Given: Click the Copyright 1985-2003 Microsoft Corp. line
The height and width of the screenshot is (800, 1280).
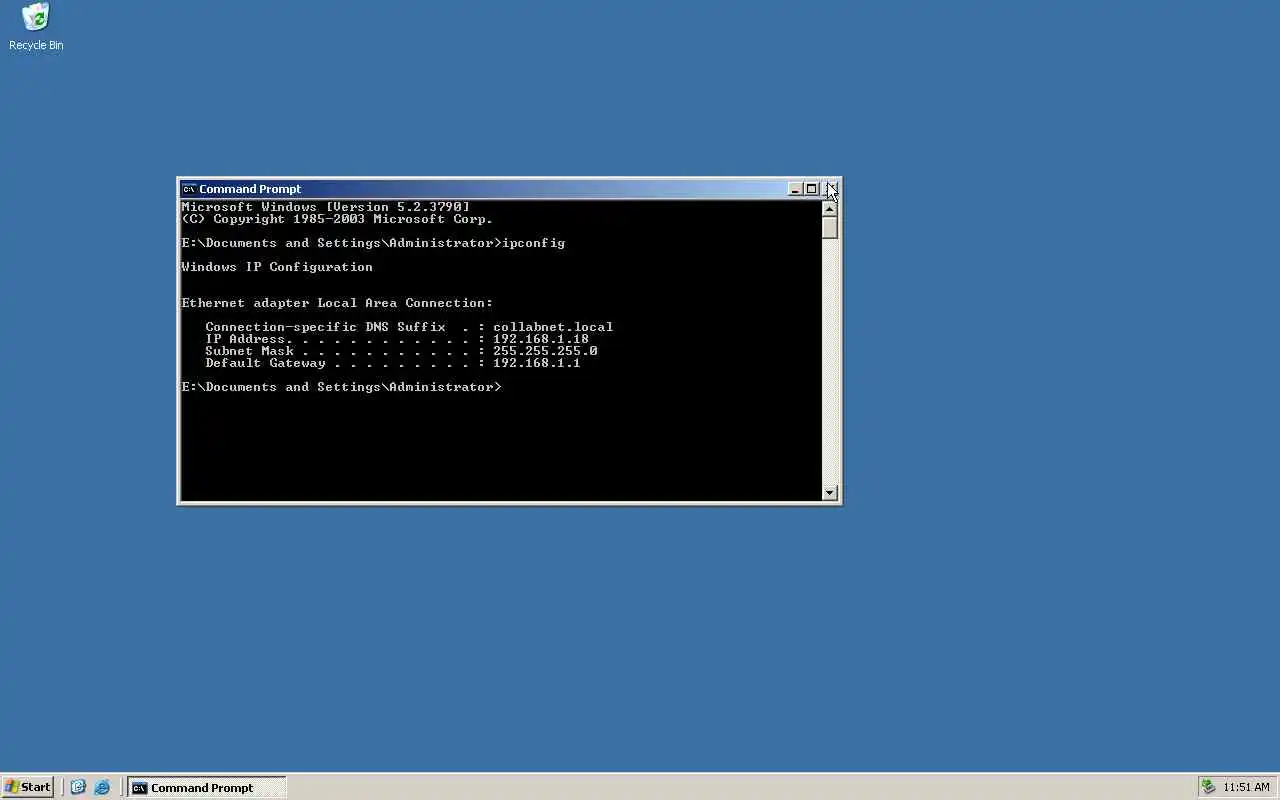Looking at the screenshot, I should coord(337,219).
